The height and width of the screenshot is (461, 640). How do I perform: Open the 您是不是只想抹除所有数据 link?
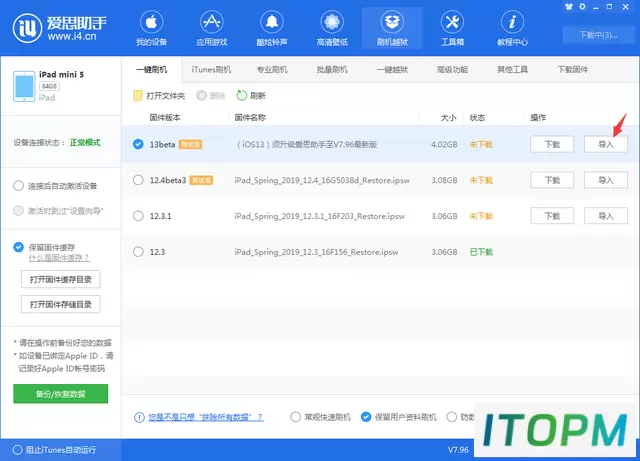tap(205, 417)
